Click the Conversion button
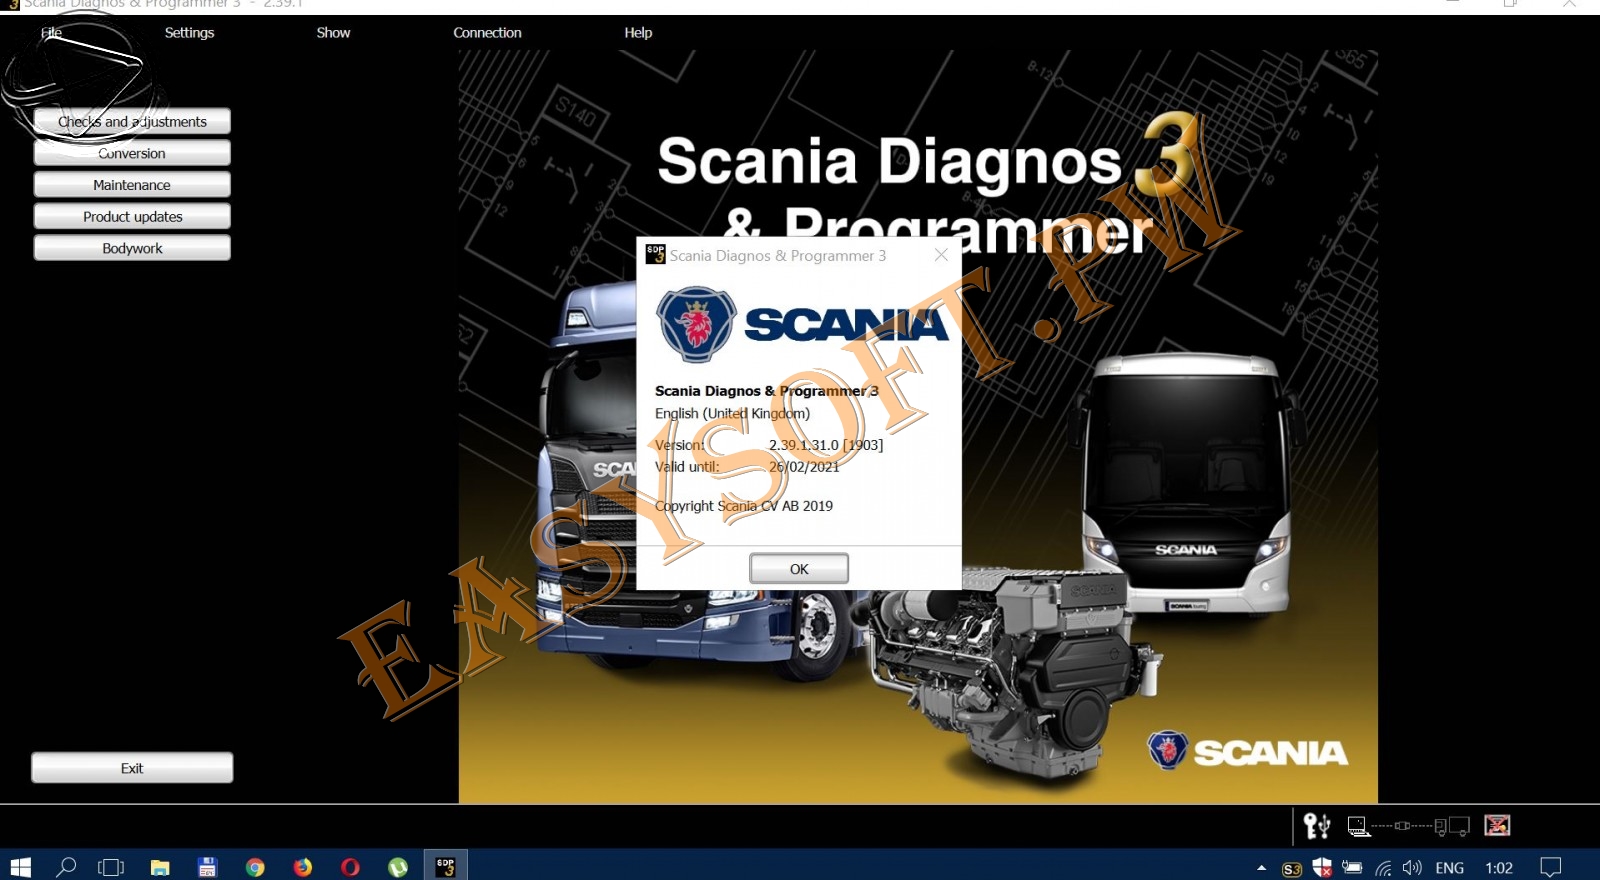 click(x=132, y=153)
